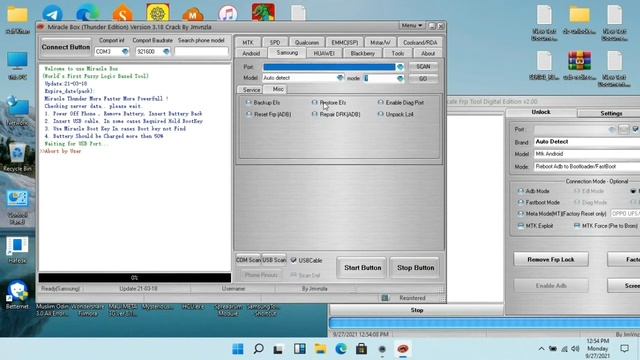The width and height of the screenshot is (640, 360).
Task: Open iTunes music desktop icon
Action: (x=228, y=13)
